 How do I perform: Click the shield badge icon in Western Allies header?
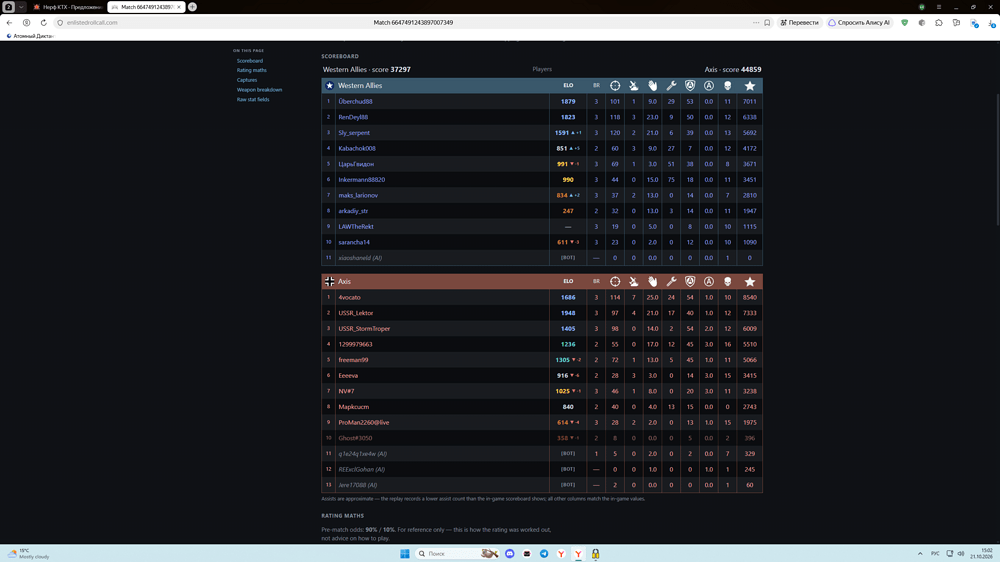[x=689, y=85]
